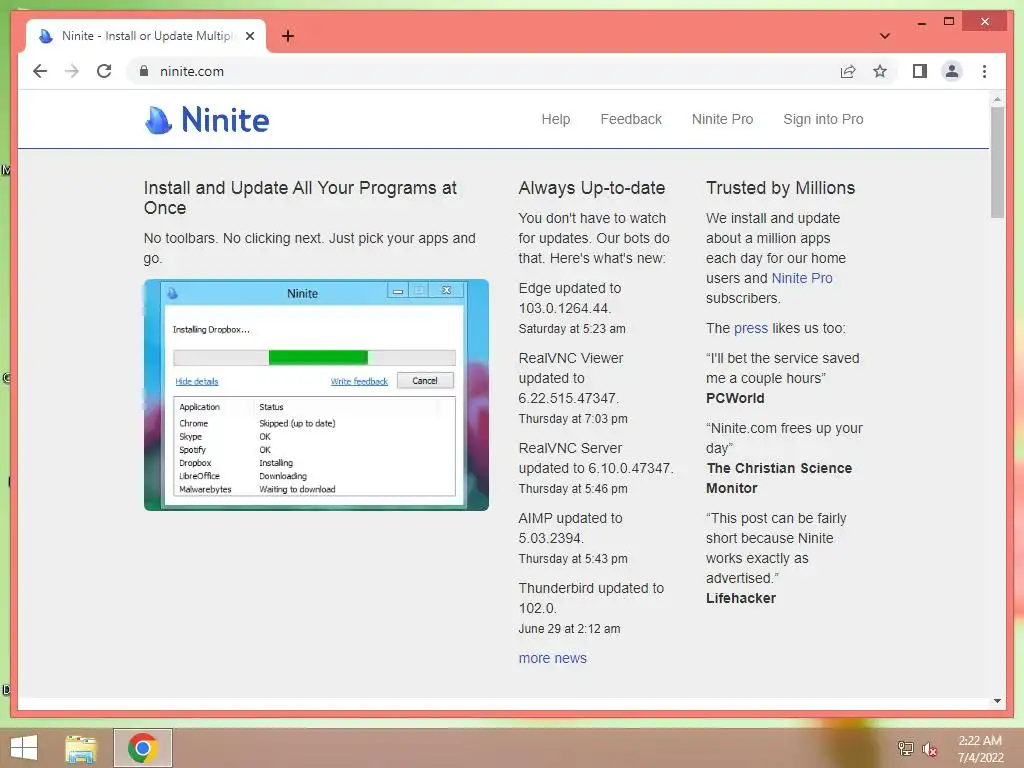Screen dimensions: 1024x768
Task: Click the page vertical scrollbar thumb
Action: point(997,162)
